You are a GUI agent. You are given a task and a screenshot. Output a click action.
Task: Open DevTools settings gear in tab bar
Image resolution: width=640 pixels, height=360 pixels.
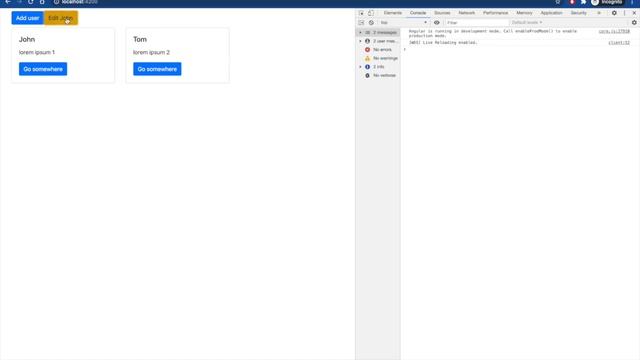pos(614,13)
